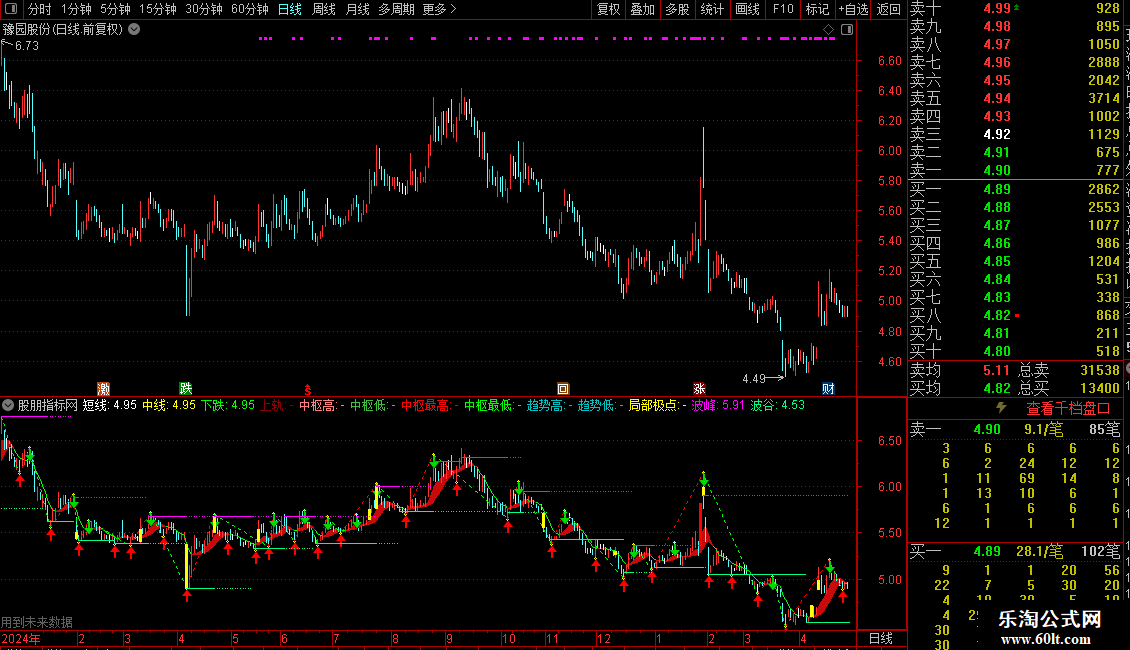Click the 4.49 low price annotation
This screenshot has height=650, width=1130.
tap(754, 378)
